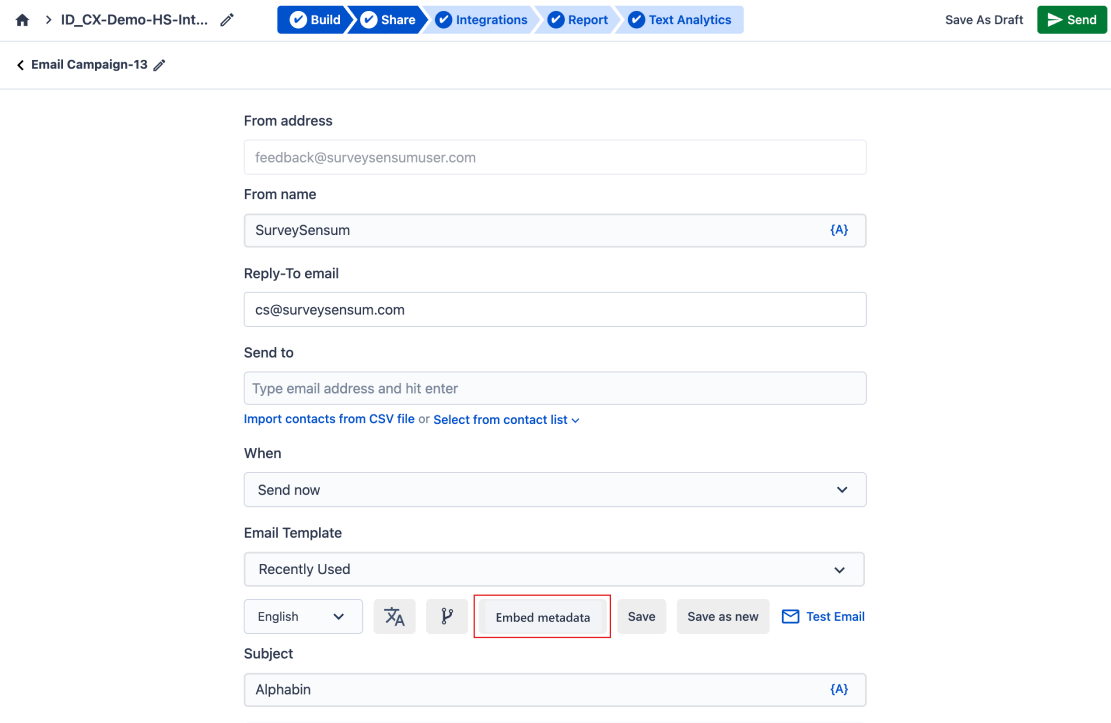Edit survey name with pencil icon
1111x723 pixels.
pyautogui.click(x=227, y=20)
